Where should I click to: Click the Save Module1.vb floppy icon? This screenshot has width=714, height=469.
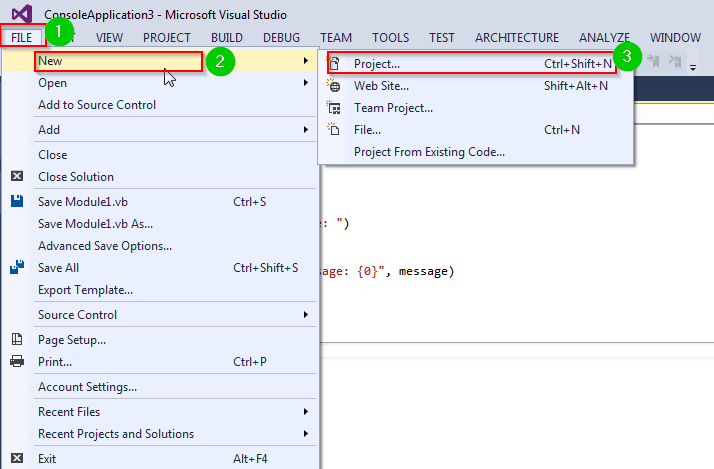17,201
